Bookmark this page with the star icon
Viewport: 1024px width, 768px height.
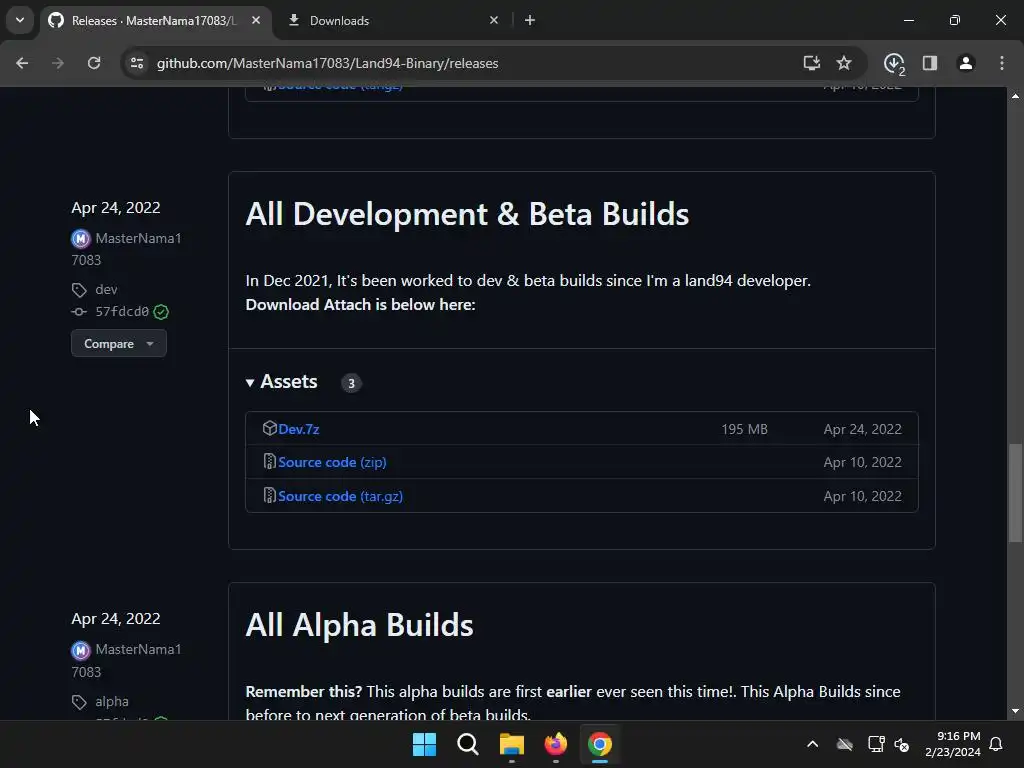click(844, 63)
